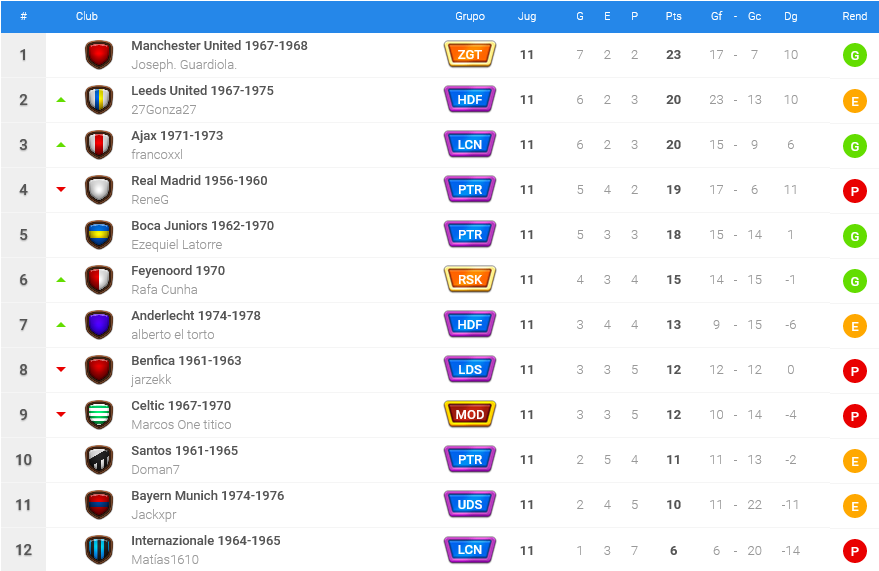Image resolution: width=879 pixels, height=571 pixels.
Task: Click the UDS badge for Bayern Munich
Action: [x=470, y=504]
